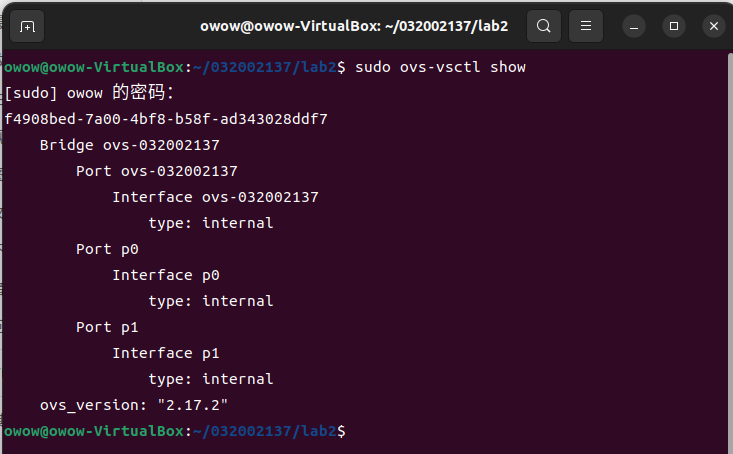The width and height of the screenshot is (733, 454).
Task: Click the [sudo] password prompt line
Action: pyautogui.click(x=90, y=93)
